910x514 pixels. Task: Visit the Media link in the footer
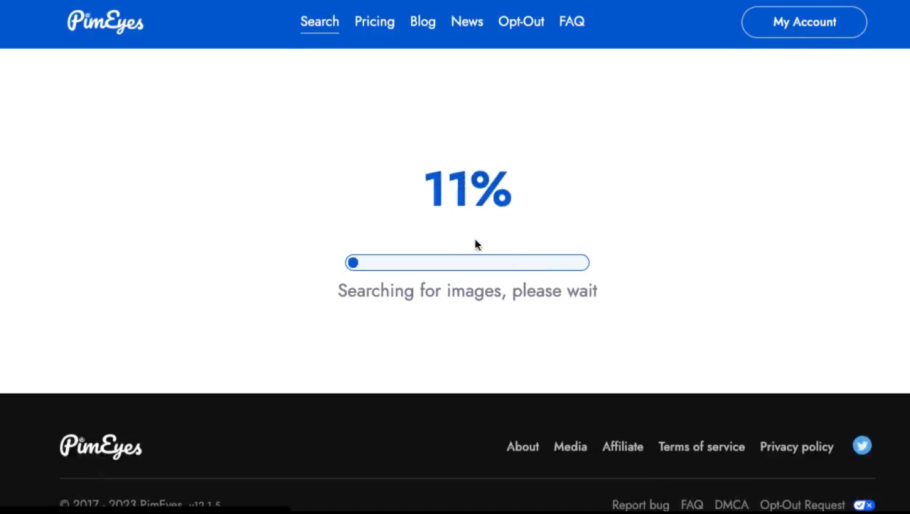pos(570,447)
